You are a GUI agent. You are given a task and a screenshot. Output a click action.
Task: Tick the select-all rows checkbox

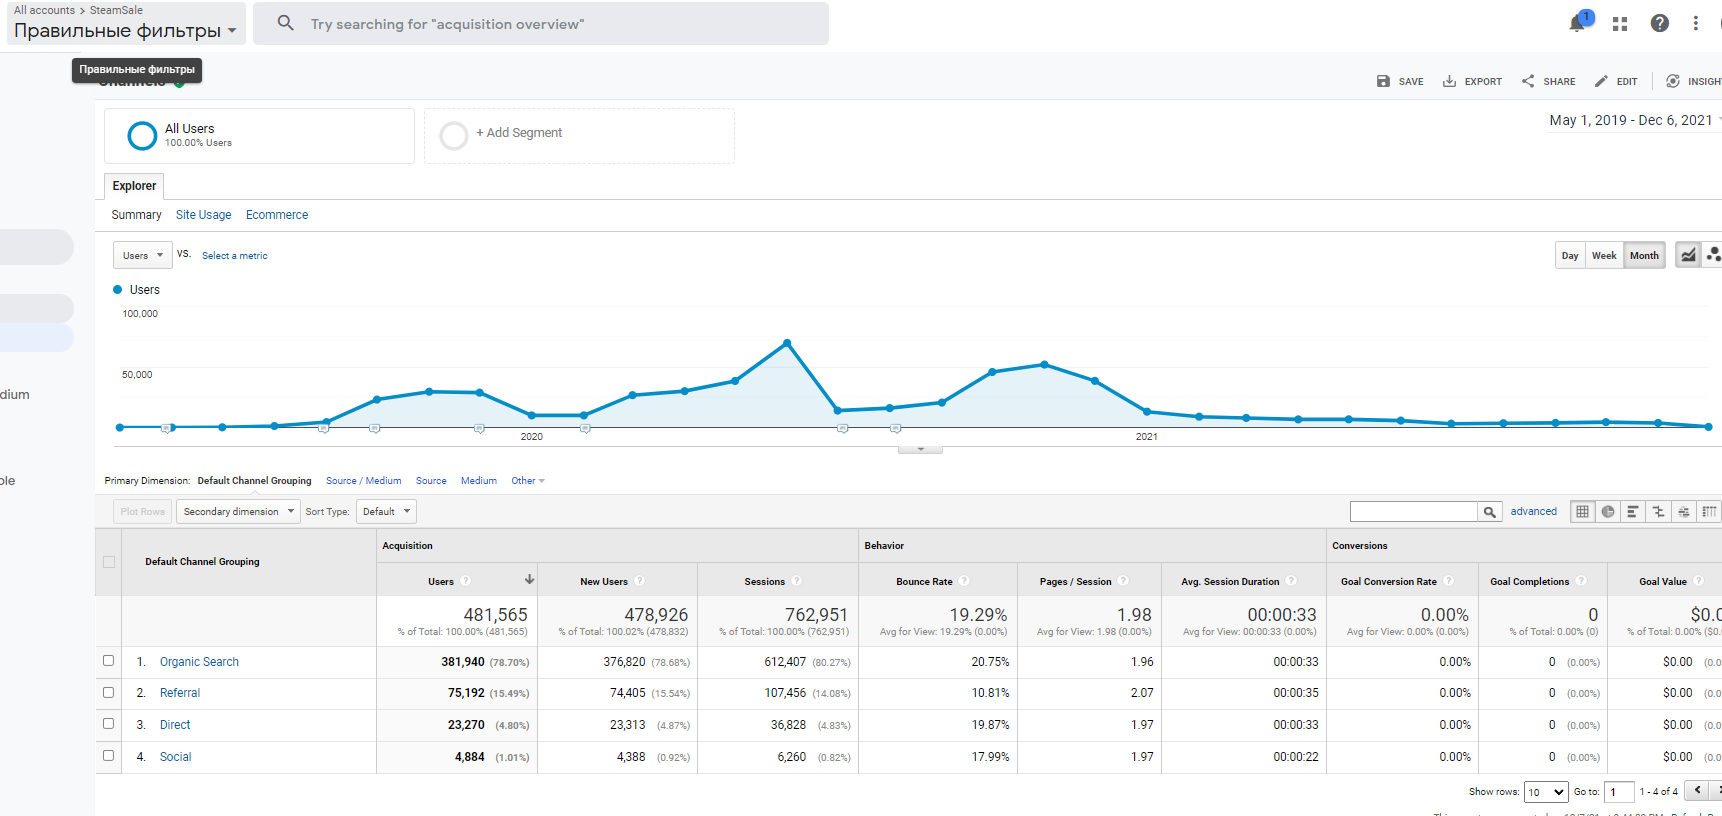pyautogui.click(x=109, y=562)
